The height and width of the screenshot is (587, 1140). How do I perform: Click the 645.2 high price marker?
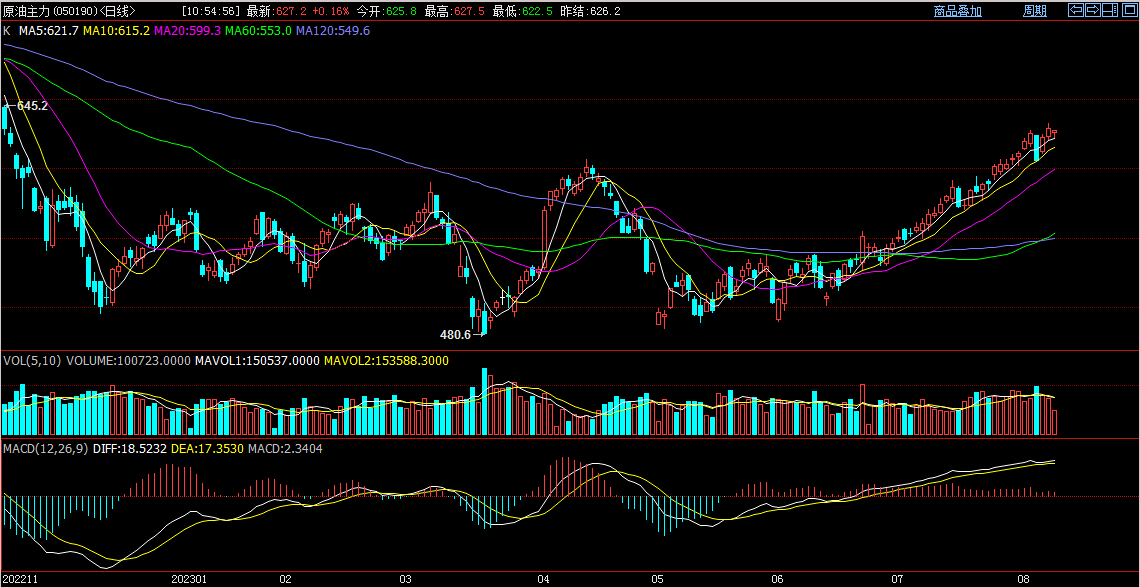pos(32,105)
